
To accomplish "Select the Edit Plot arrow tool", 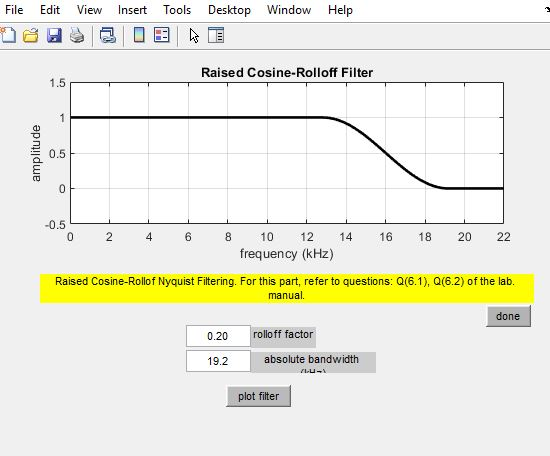I will (194, 35).
